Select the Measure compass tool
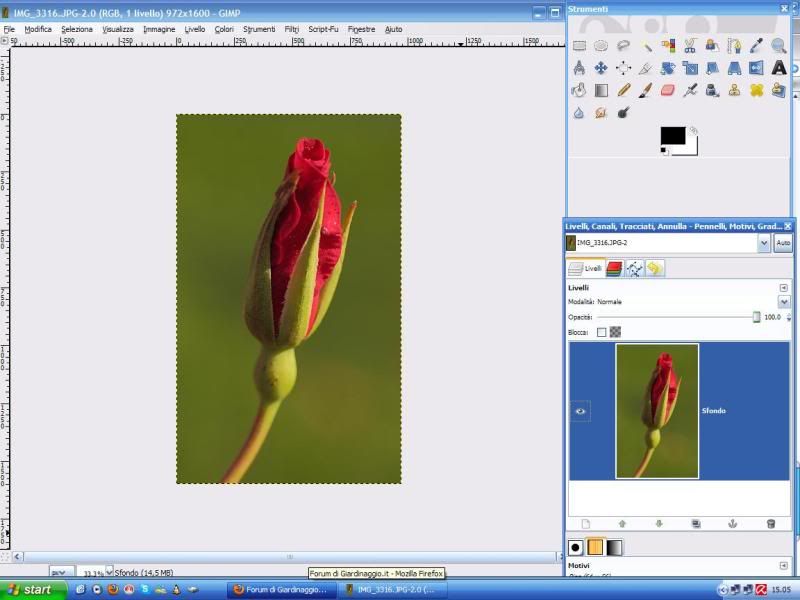 (x=579, y=68)
